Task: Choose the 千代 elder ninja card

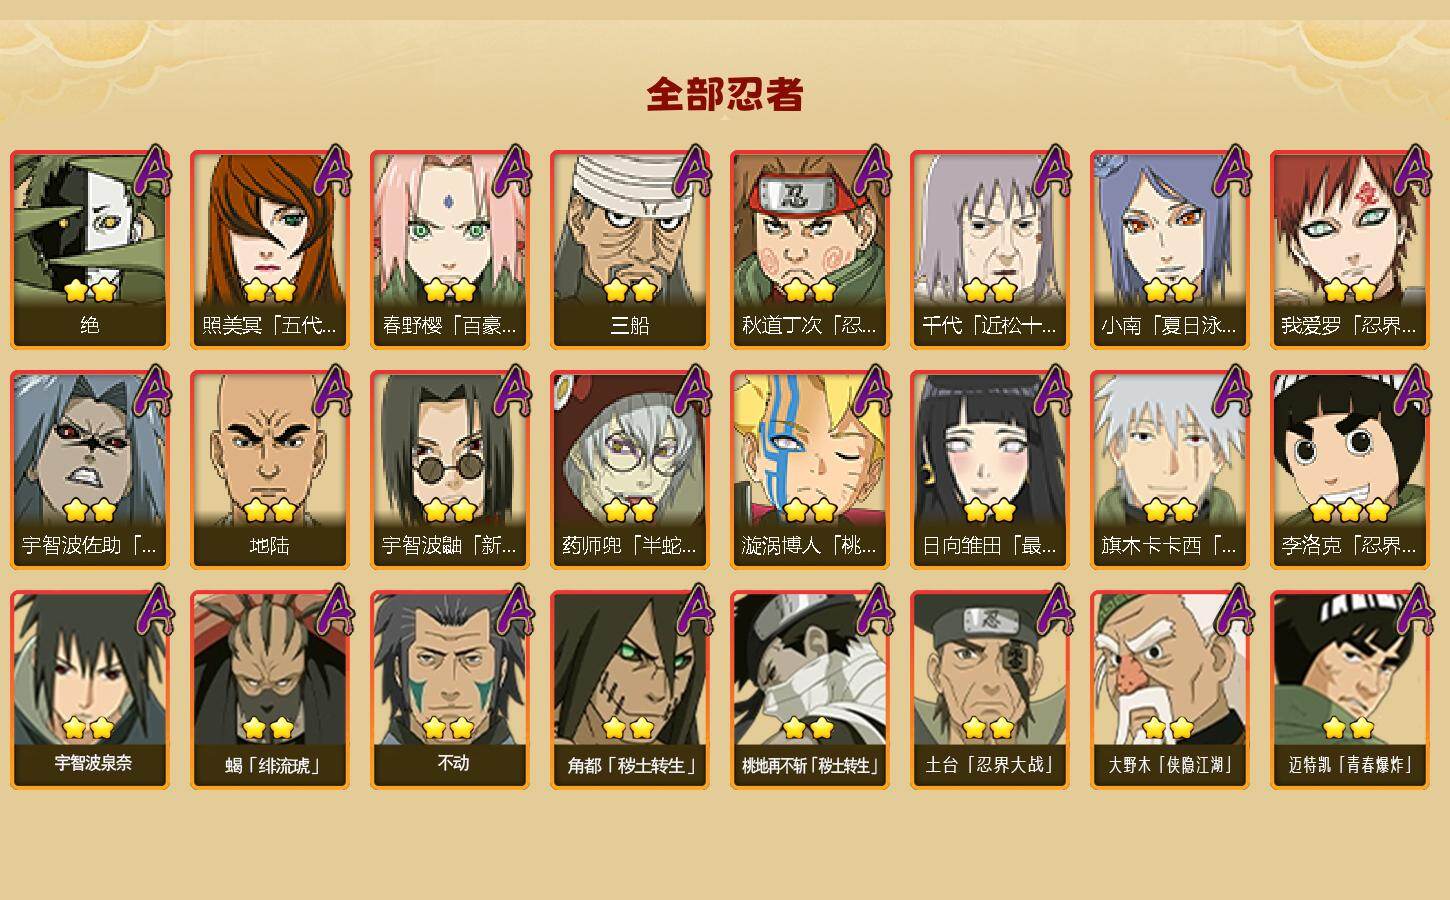Action: click(x=990, y=250)
